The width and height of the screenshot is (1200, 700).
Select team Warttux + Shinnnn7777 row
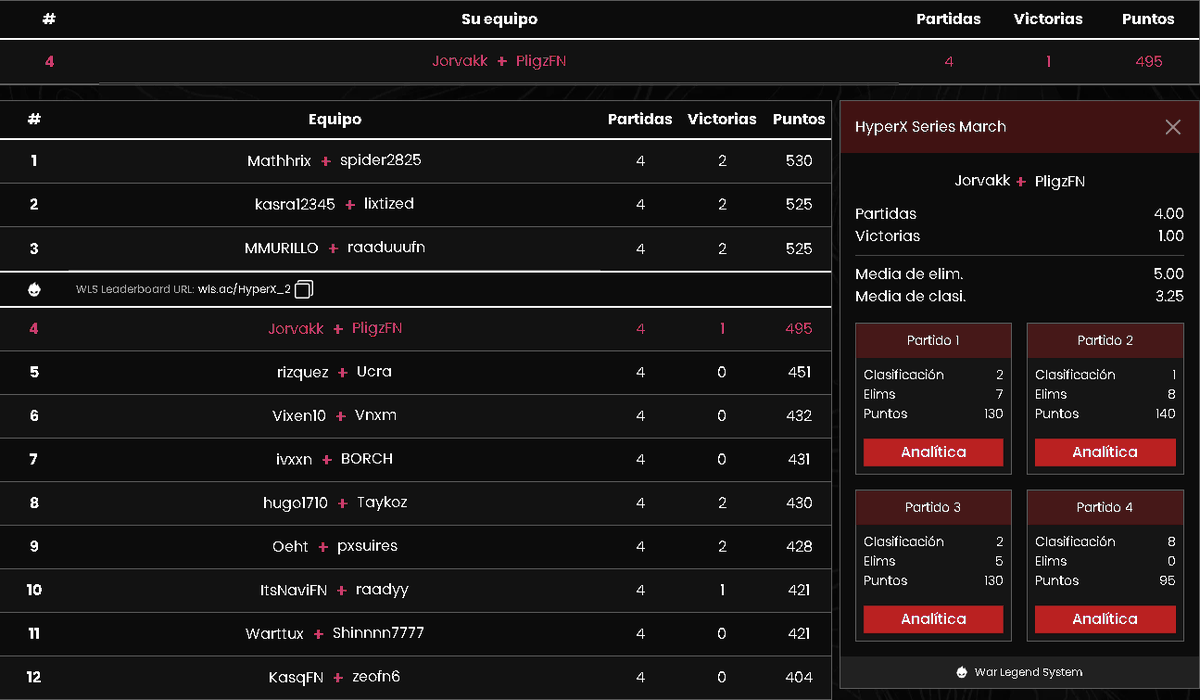tap(415, 633)
